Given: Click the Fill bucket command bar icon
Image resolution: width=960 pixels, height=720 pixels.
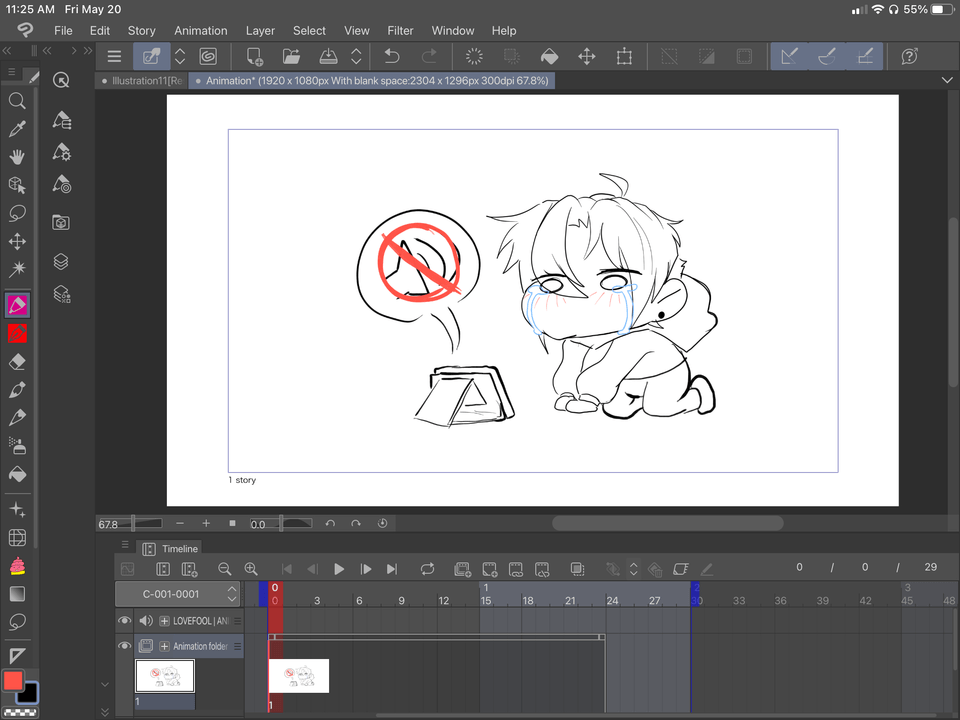Looking at the screenshot, I should [x=549, y=57].
